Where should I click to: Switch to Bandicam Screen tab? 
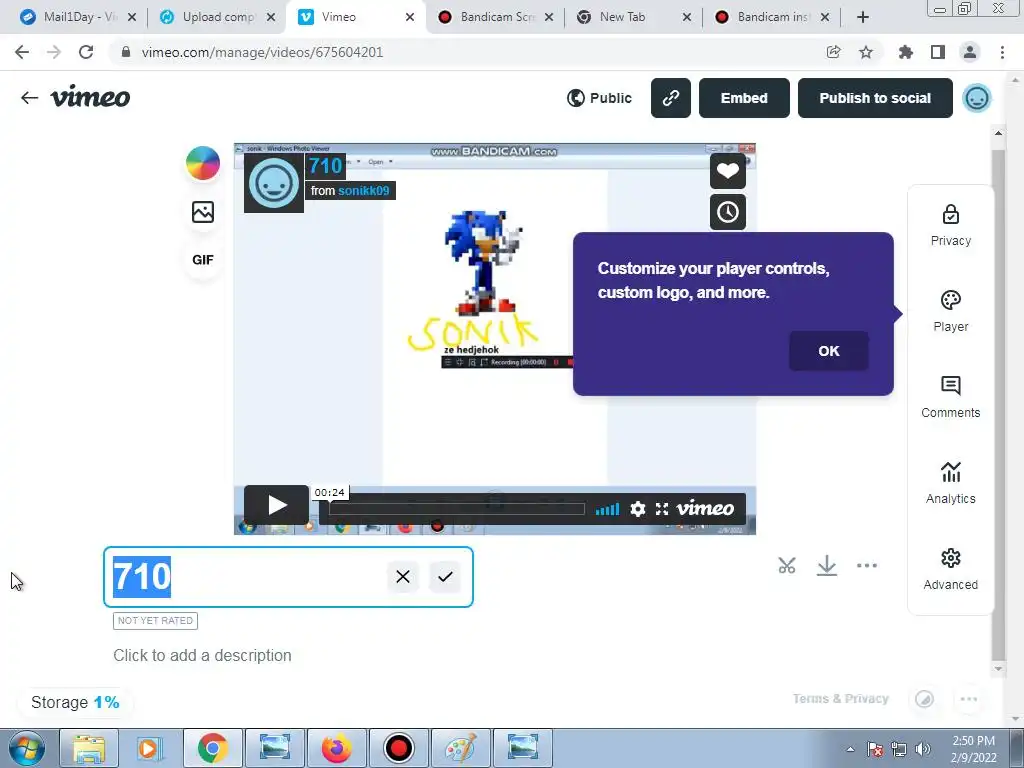496,17
